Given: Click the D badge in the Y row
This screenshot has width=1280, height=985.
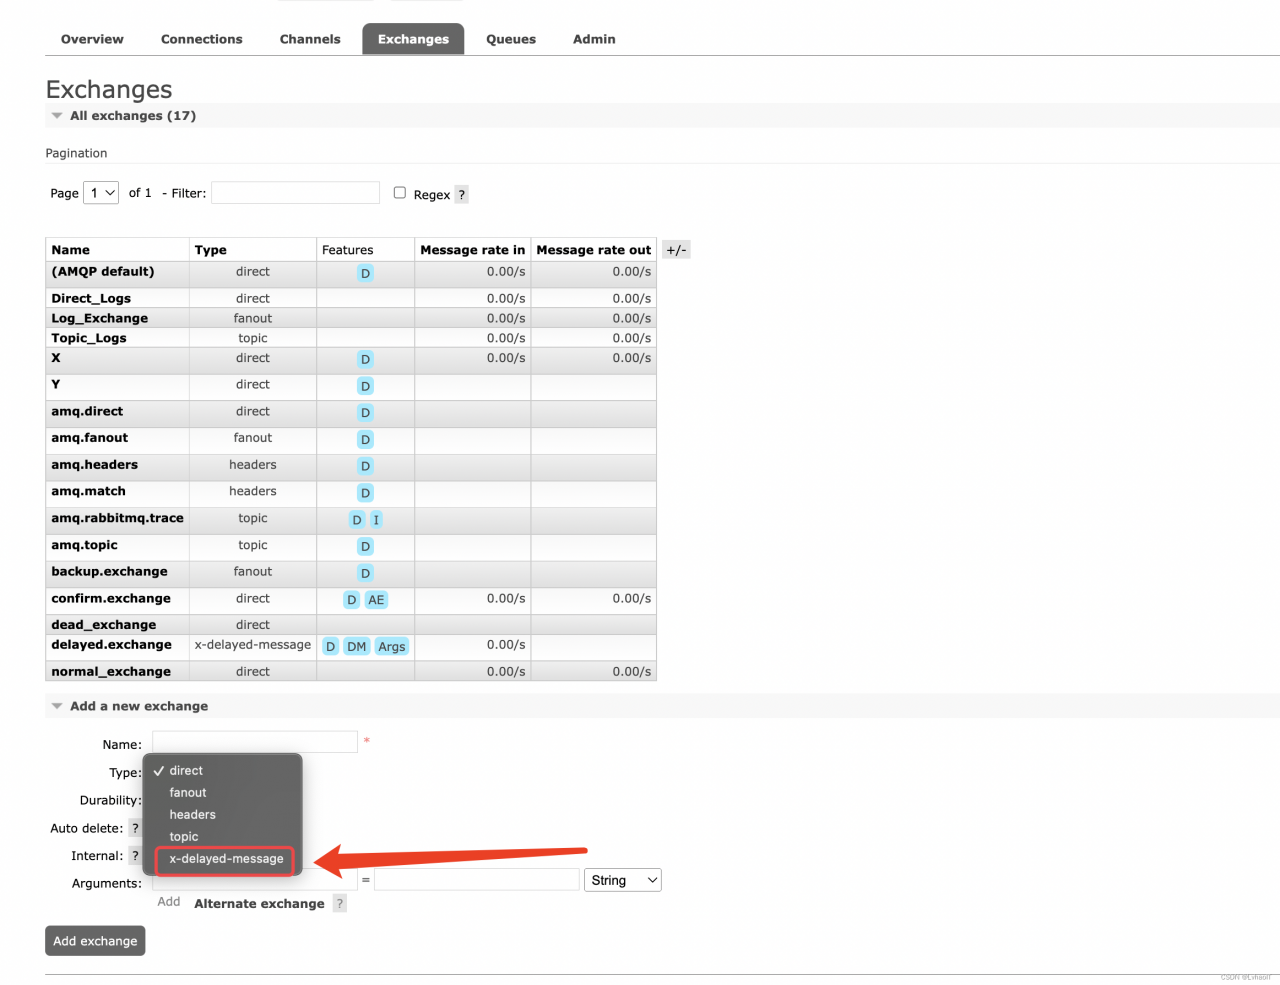Looking at the screenshot, I should tap(365, 387).
